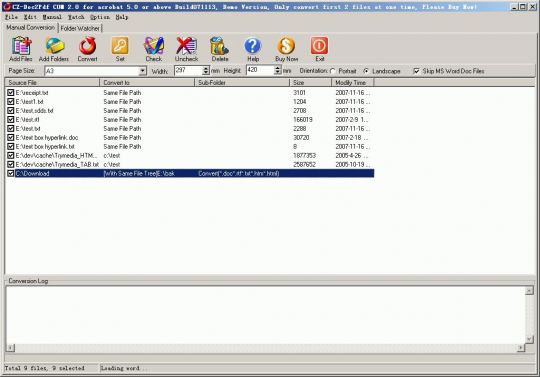Start conversion with the Convert icon

click(87, 46)
